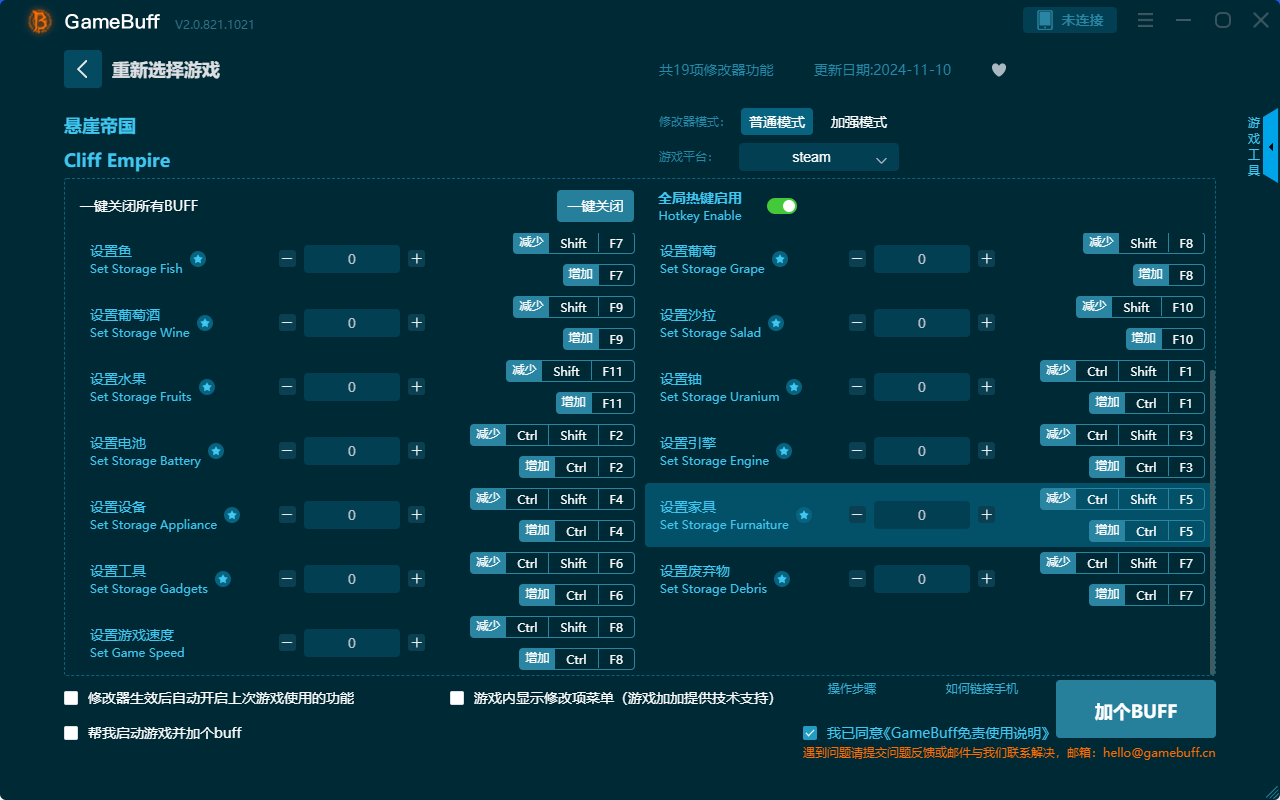Viewport: 1280px width, 800px height.
Task: Open the hamburger menu at top right
Action: click(1145, 20)
